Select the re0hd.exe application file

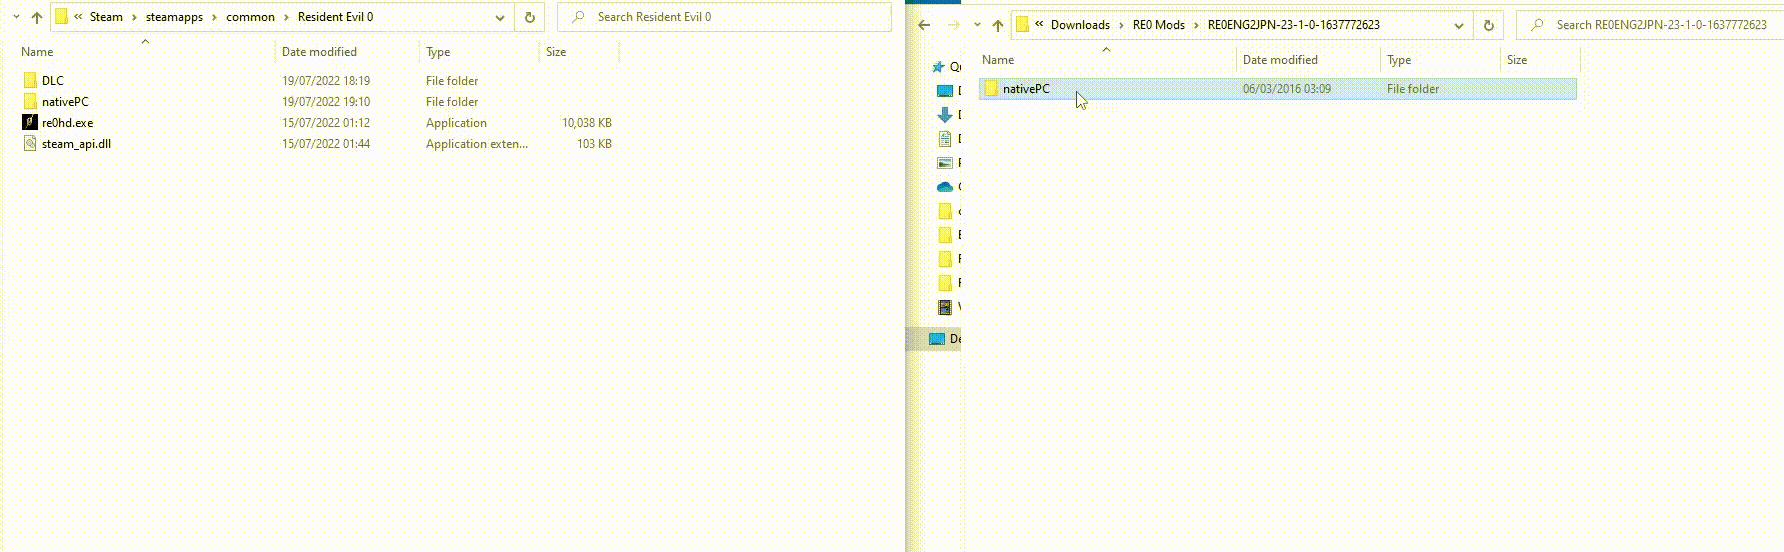pyautogui.click(x=67, y=123)
